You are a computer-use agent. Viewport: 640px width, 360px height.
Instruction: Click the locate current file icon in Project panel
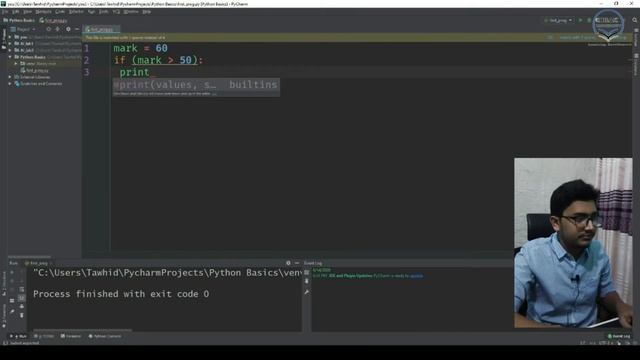(49, 29)
